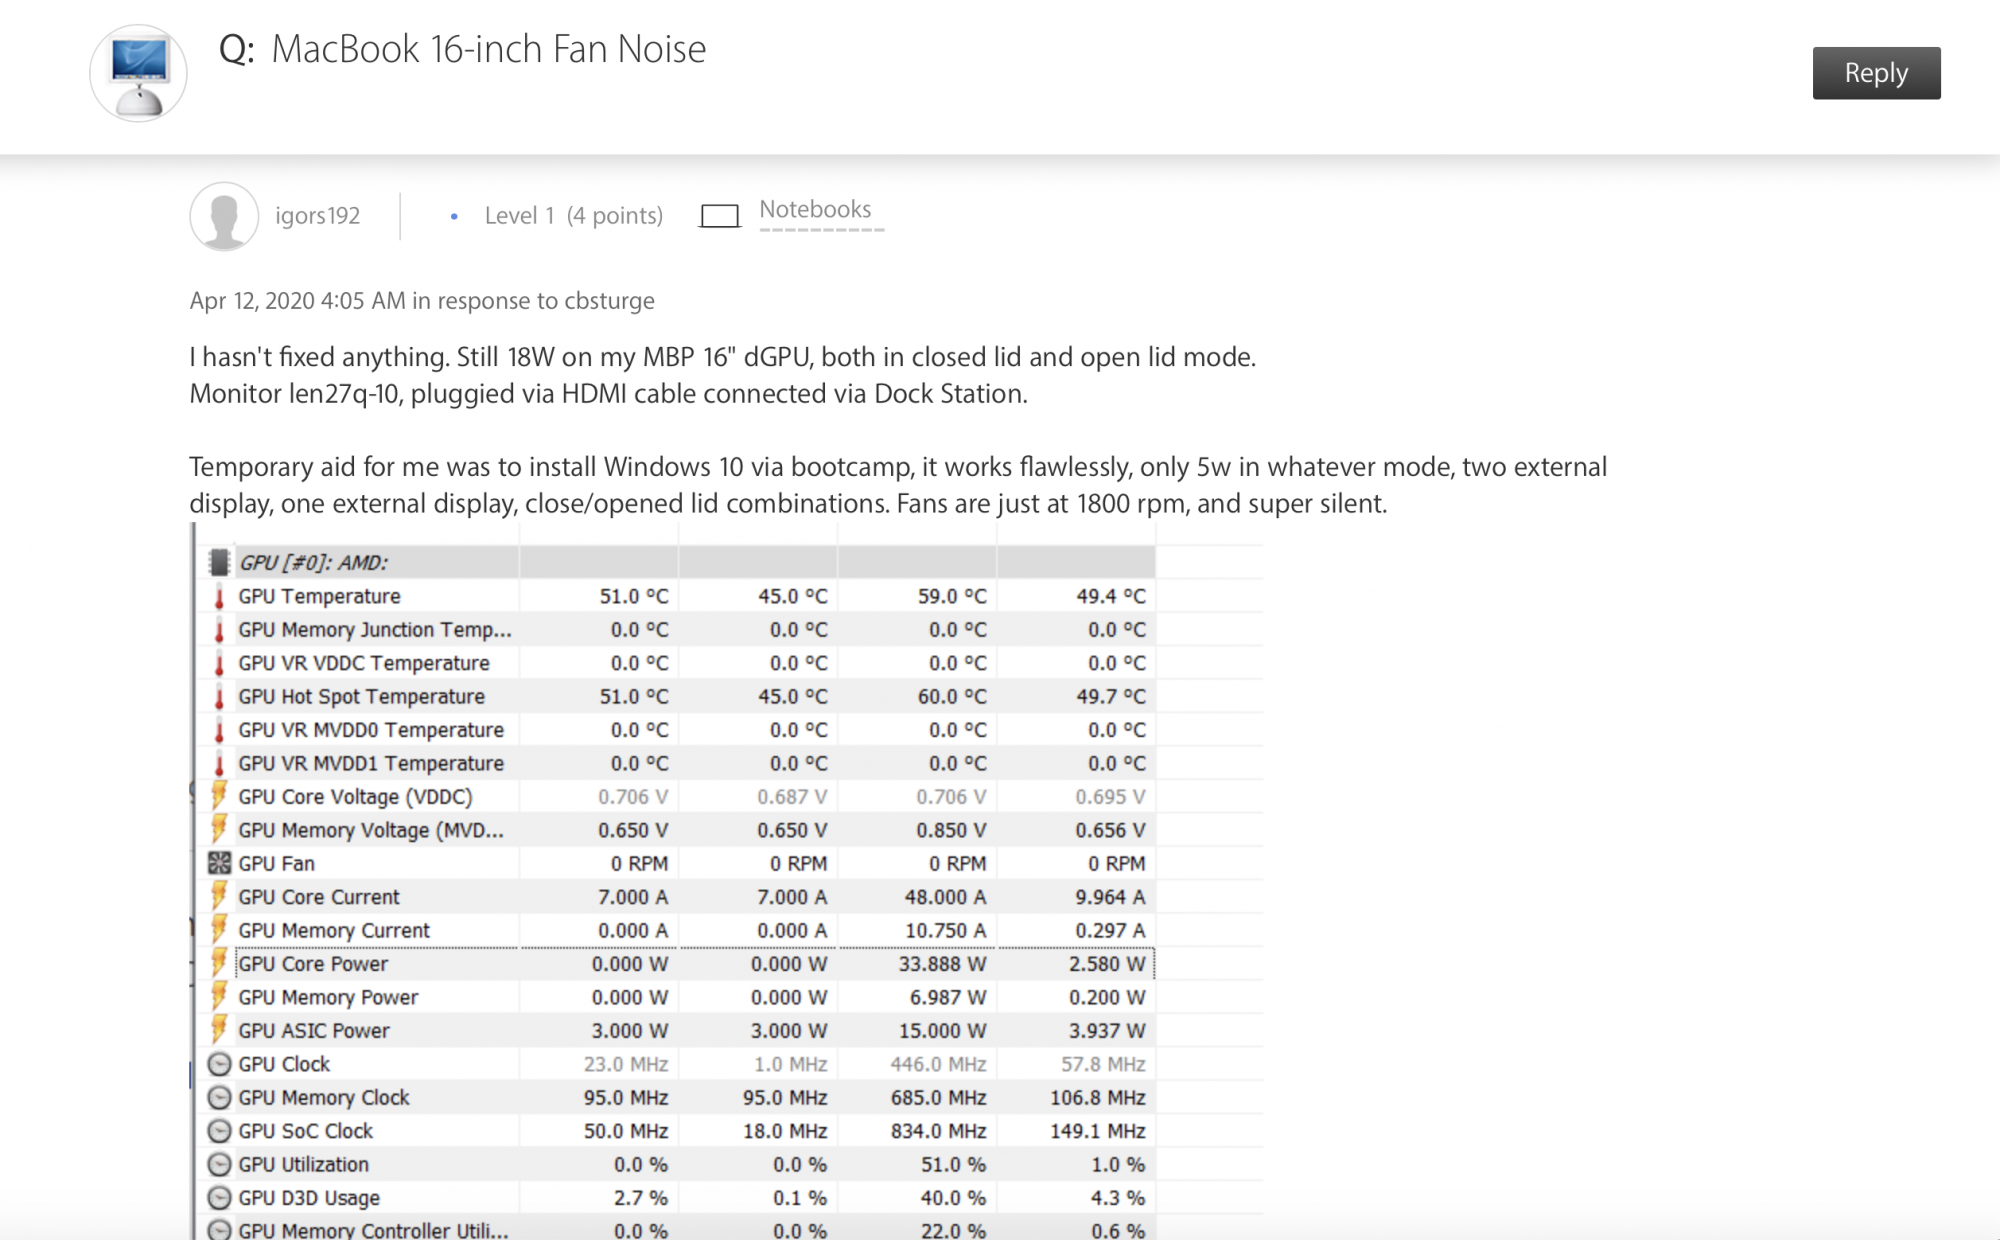Screen dimensions: 2000x1240
Task: Click clock icon beside GPU Utilization
Action: point(219,1164)
